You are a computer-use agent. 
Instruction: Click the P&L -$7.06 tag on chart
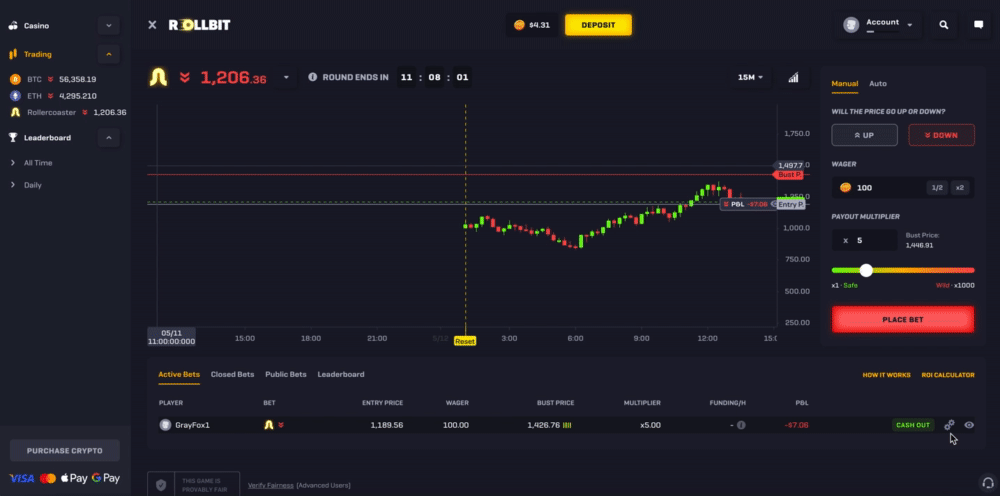(x=746, y=204)
